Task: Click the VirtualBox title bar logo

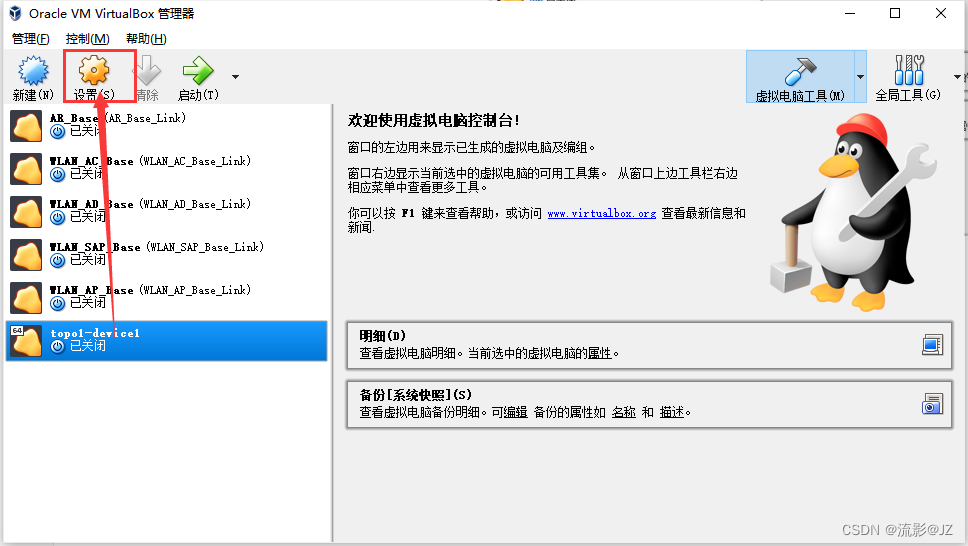Action: point(15,13)
